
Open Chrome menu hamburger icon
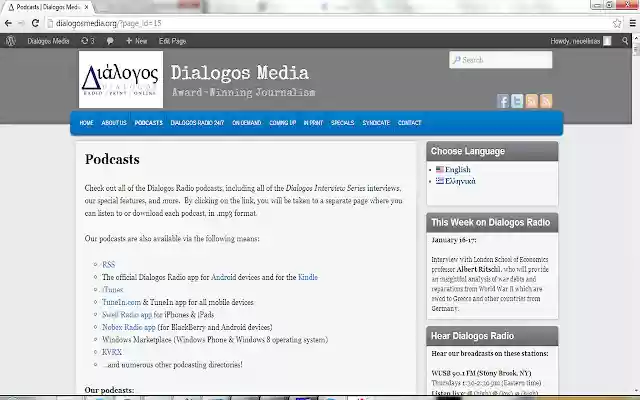632,23
